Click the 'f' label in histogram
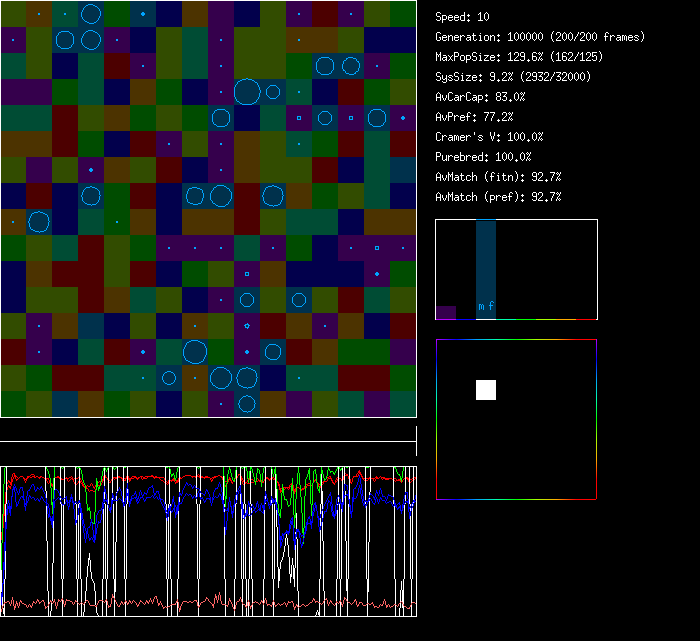Image resolution: width=700 pixels, height=641 pixels. point(491,306)
